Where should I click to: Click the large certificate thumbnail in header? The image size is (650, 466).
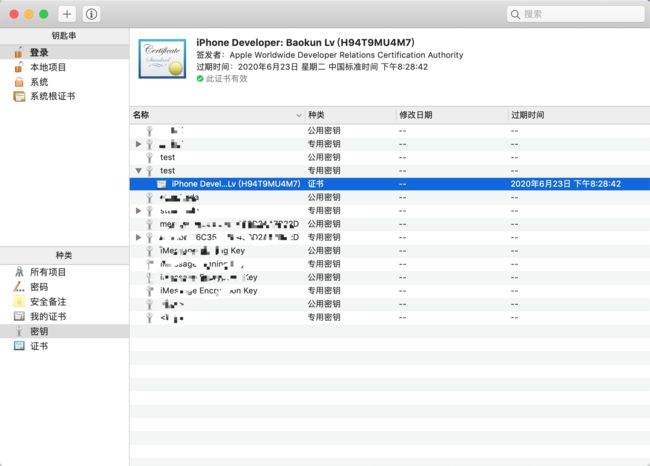162,58
